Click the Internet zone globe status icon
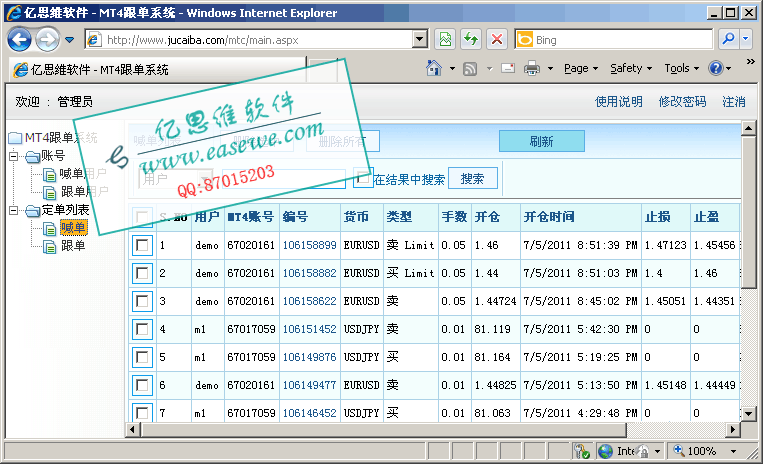This screenshot has width=763, height=464. tap(606, 451)
